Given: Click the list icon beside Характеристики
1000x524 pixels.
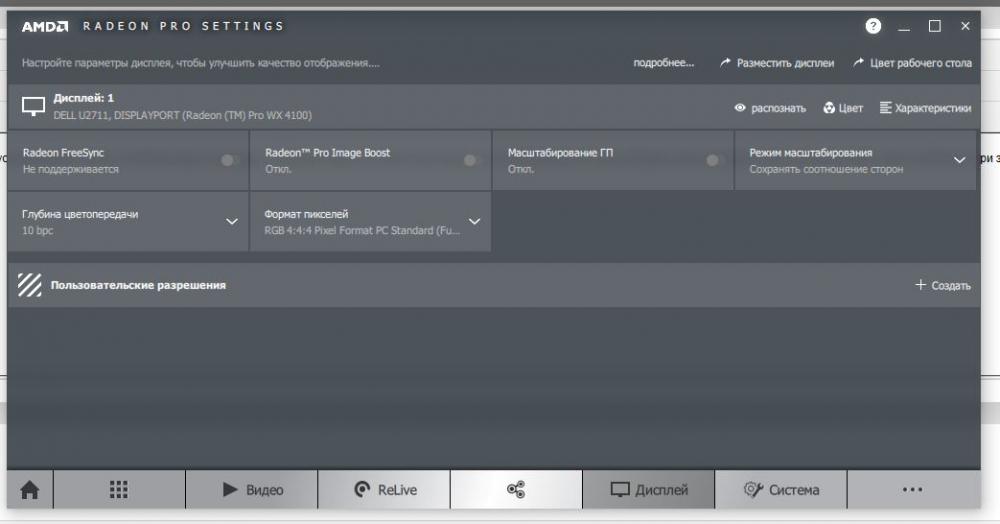Looking at the screenshot, I should [885, 108].
